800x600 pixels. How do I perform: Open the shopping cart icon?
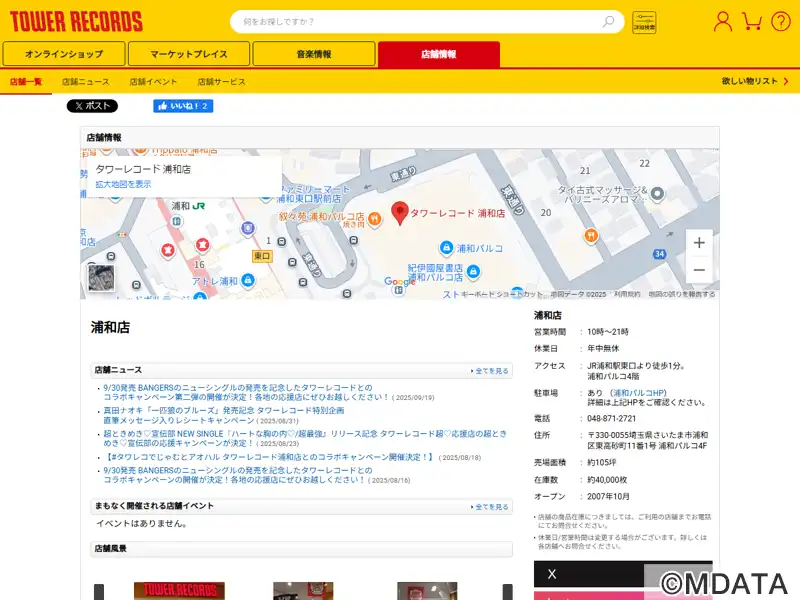(x=752, y=22)
